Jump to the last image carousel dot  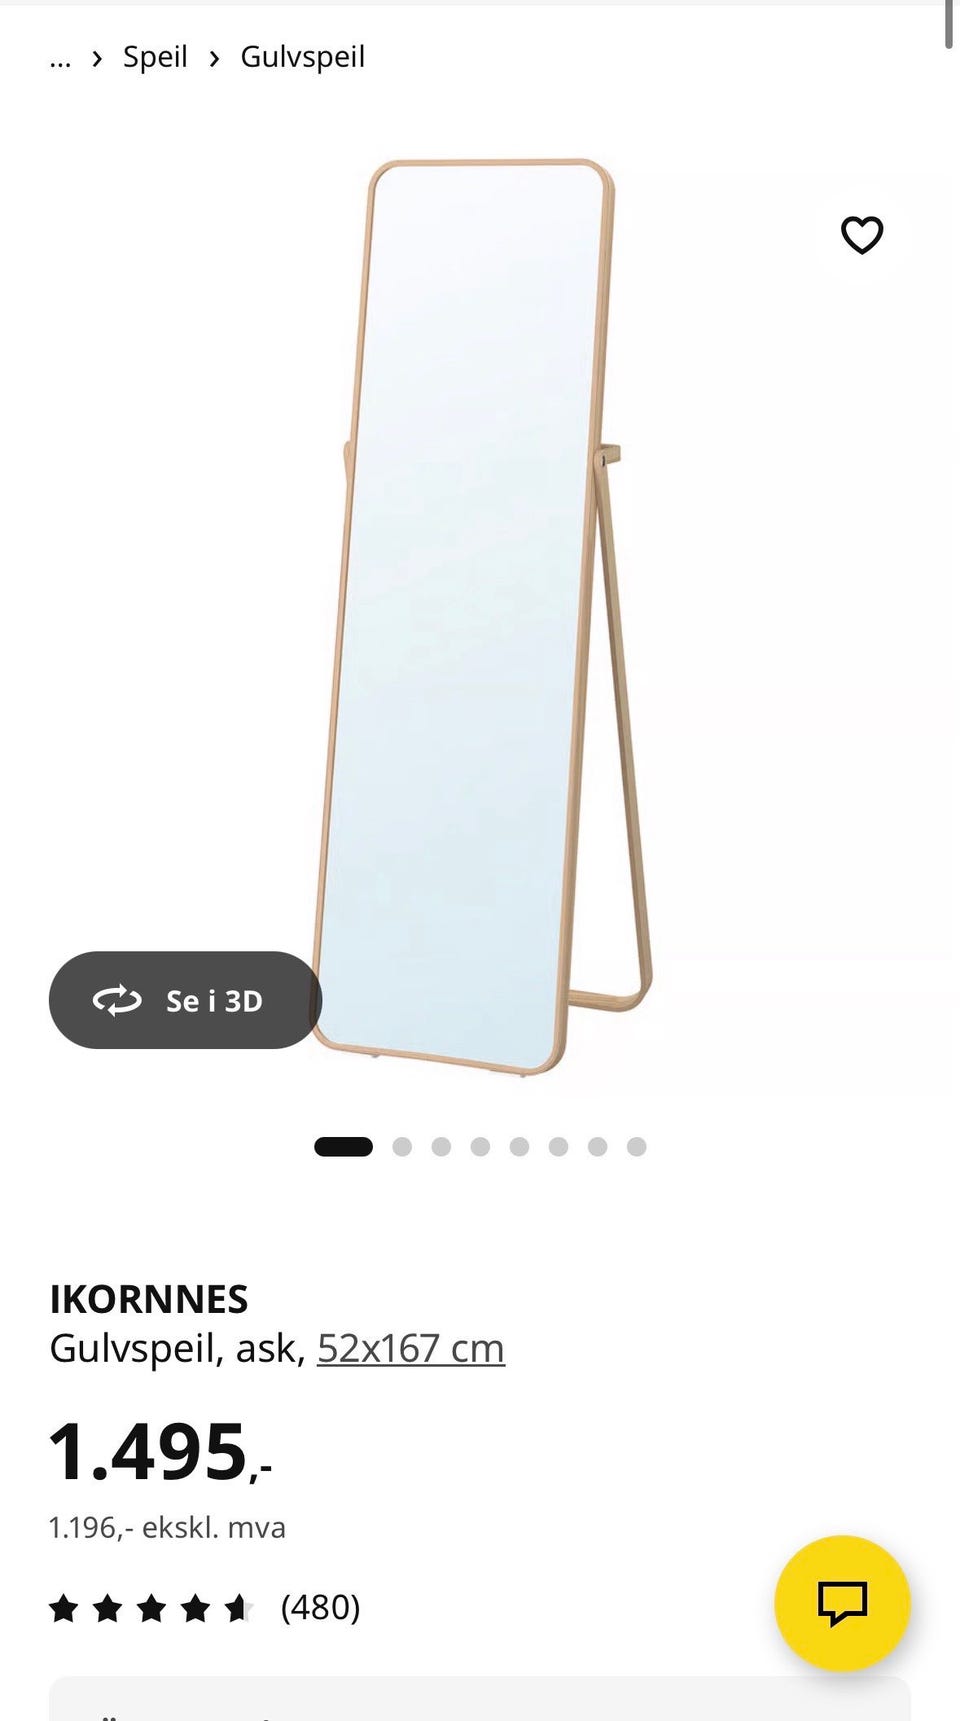636,1147
